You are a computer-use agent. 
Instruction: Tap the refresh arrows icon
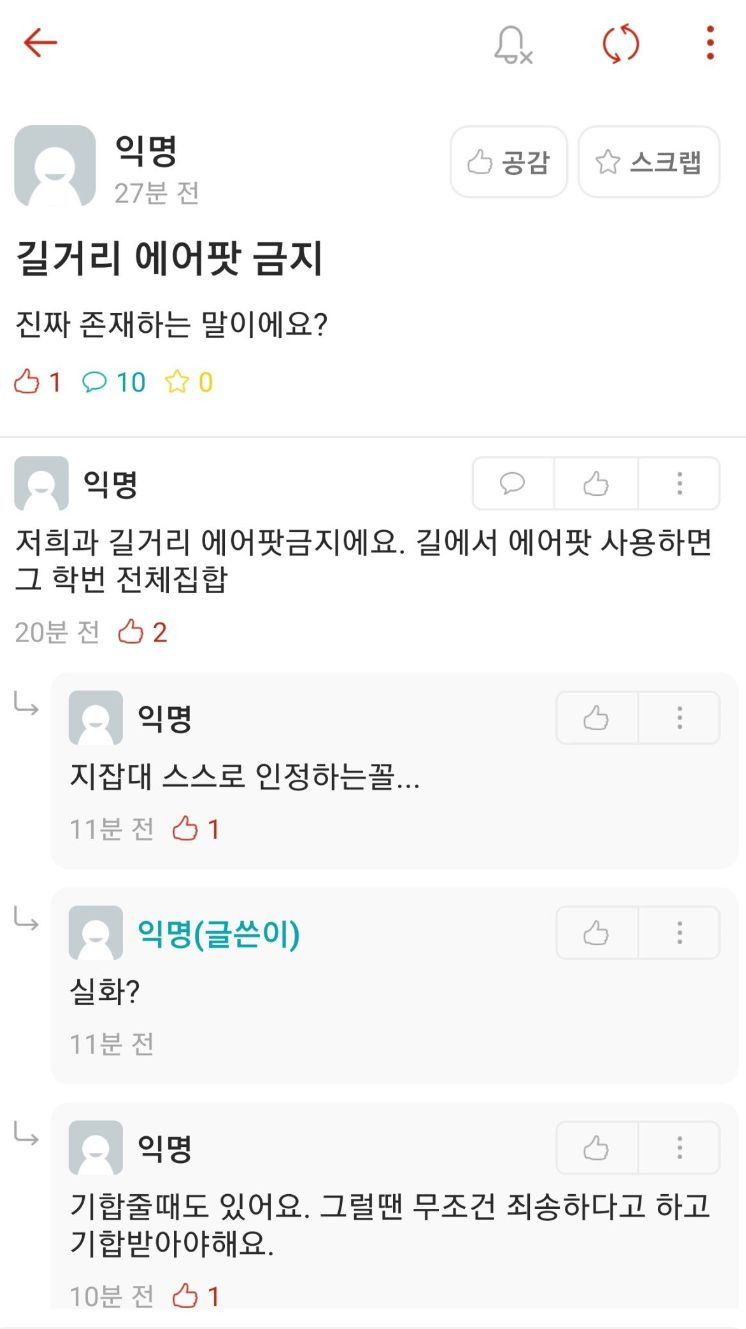coord(620,44)
